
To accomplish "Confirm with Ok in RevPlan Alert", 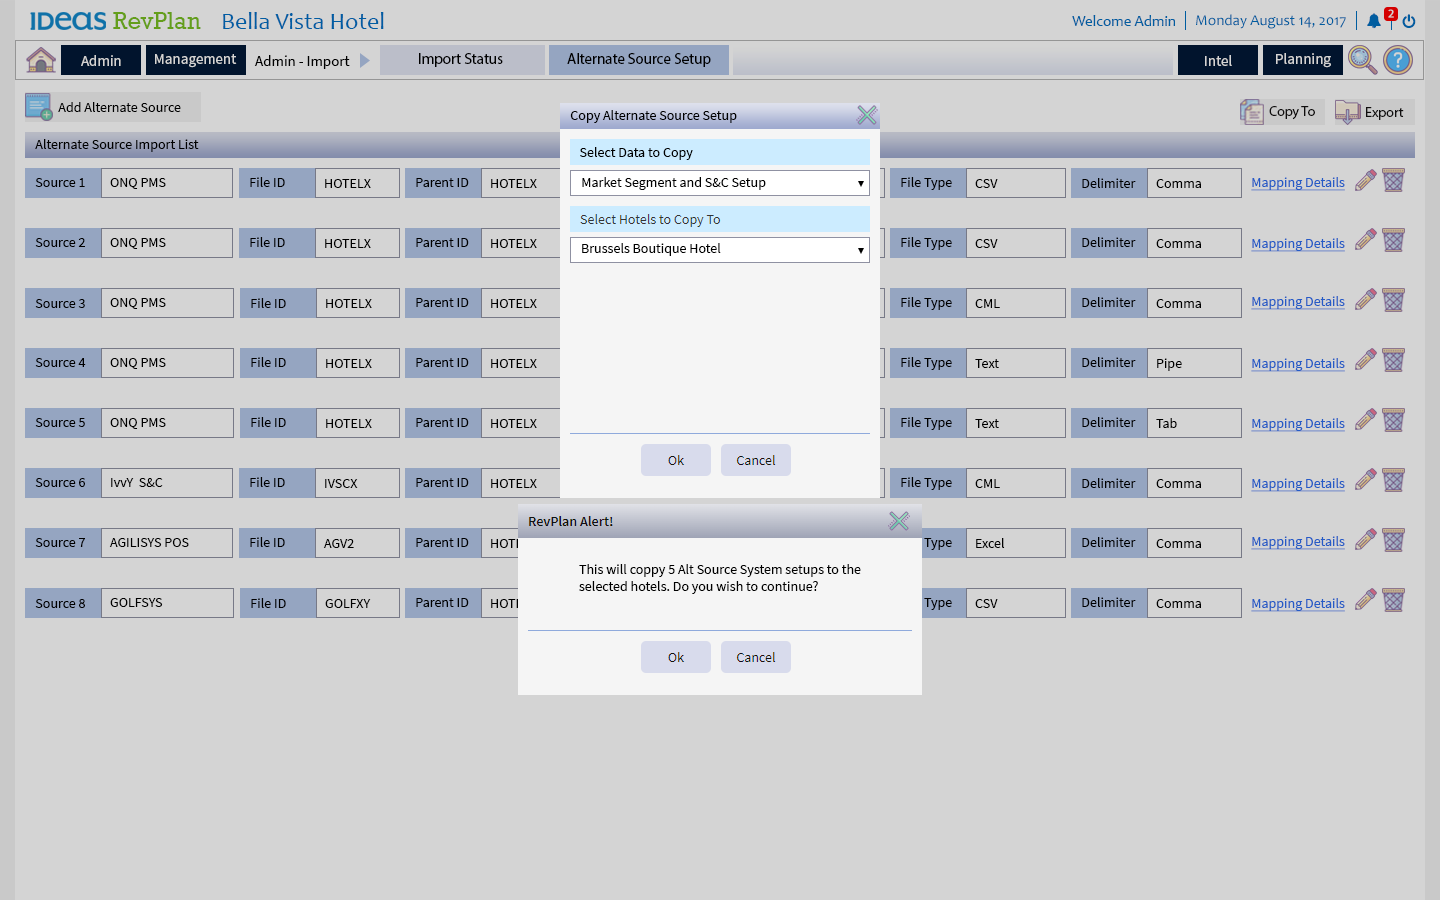I will click(676, 657).
